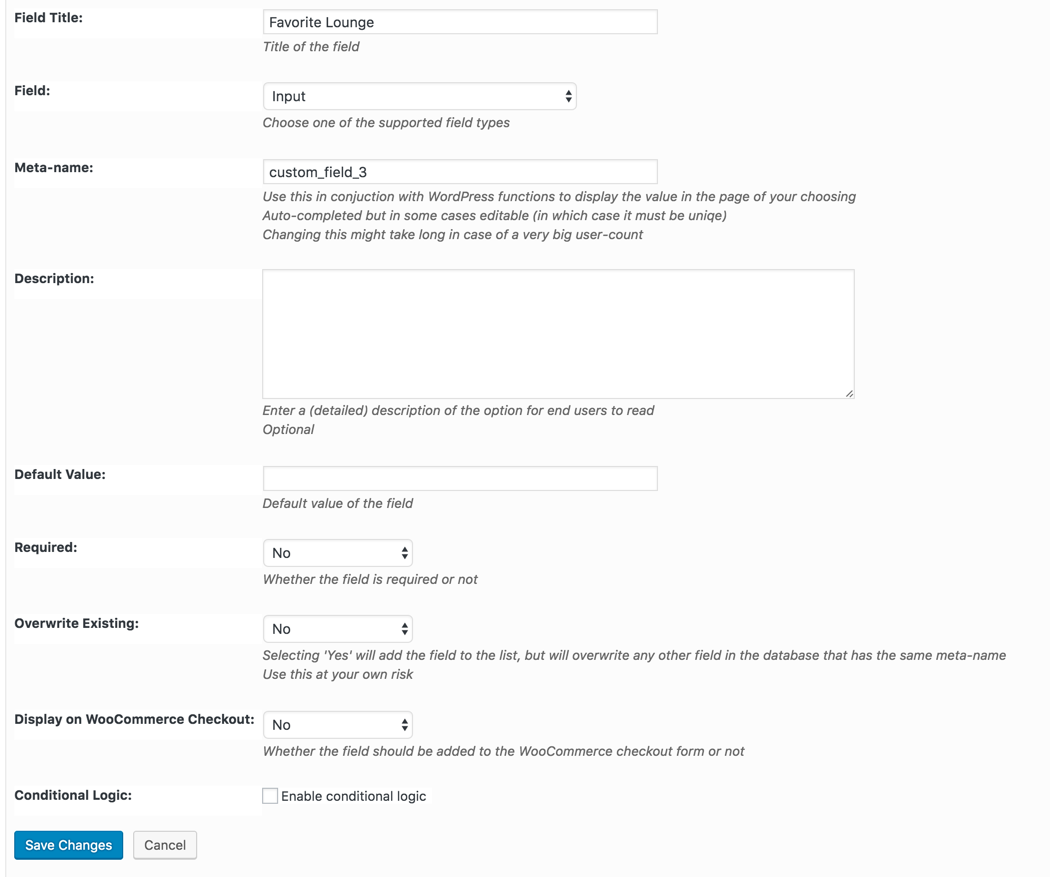1050x877 pixels.
Task: Expand the Required dropdown
Action: point(338,553)
